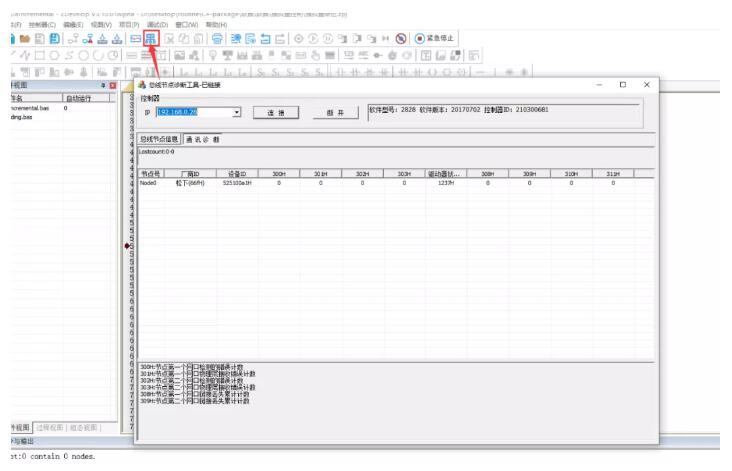Click the envelope-shaped icon left of bus diagnostic
This screenshot has height=471, width=732.
coord(135,39)
